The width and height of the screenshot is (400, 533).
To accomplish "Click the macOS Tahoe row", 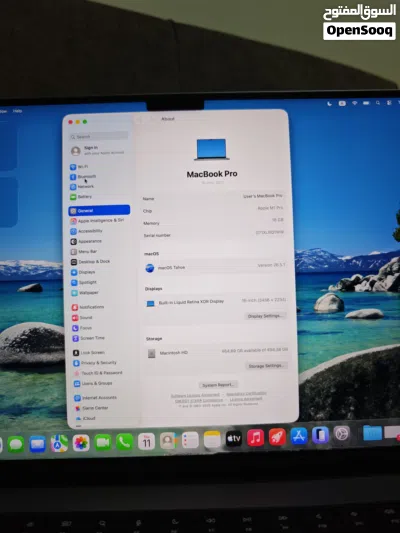I will click(215, 267).
